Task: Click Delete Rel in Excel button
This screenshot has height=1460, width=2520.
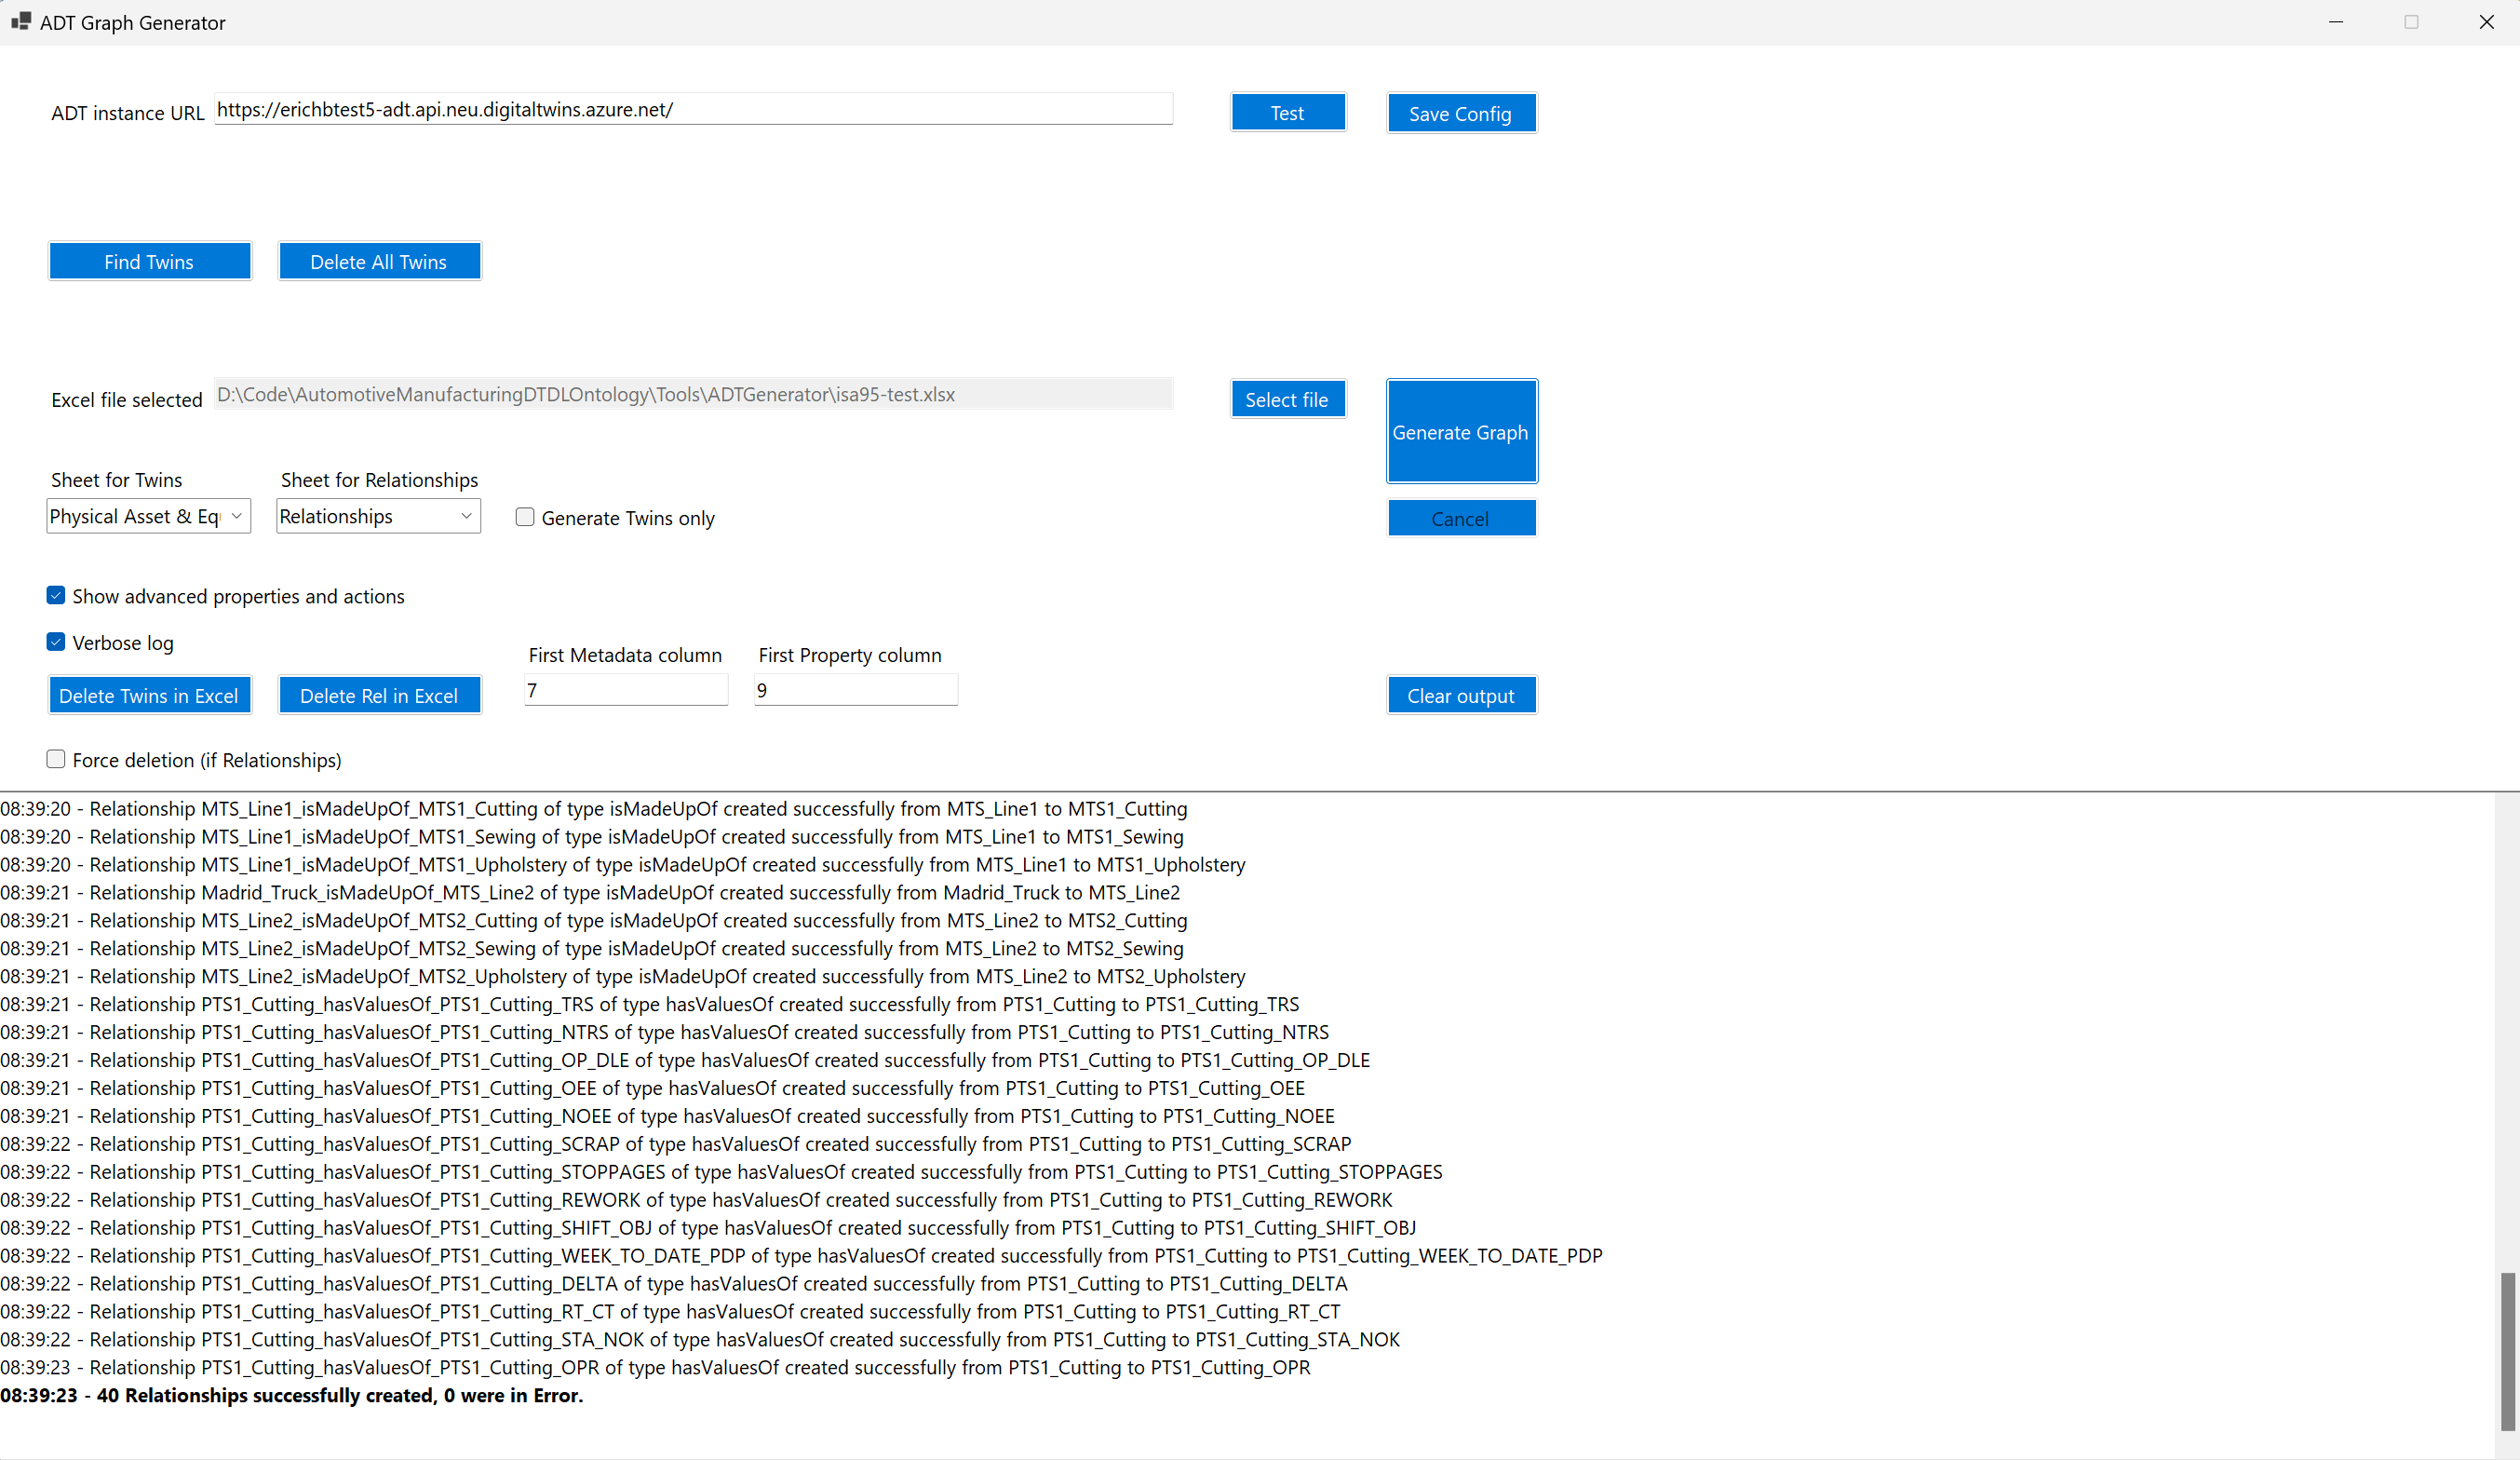Action: (379, 696)
